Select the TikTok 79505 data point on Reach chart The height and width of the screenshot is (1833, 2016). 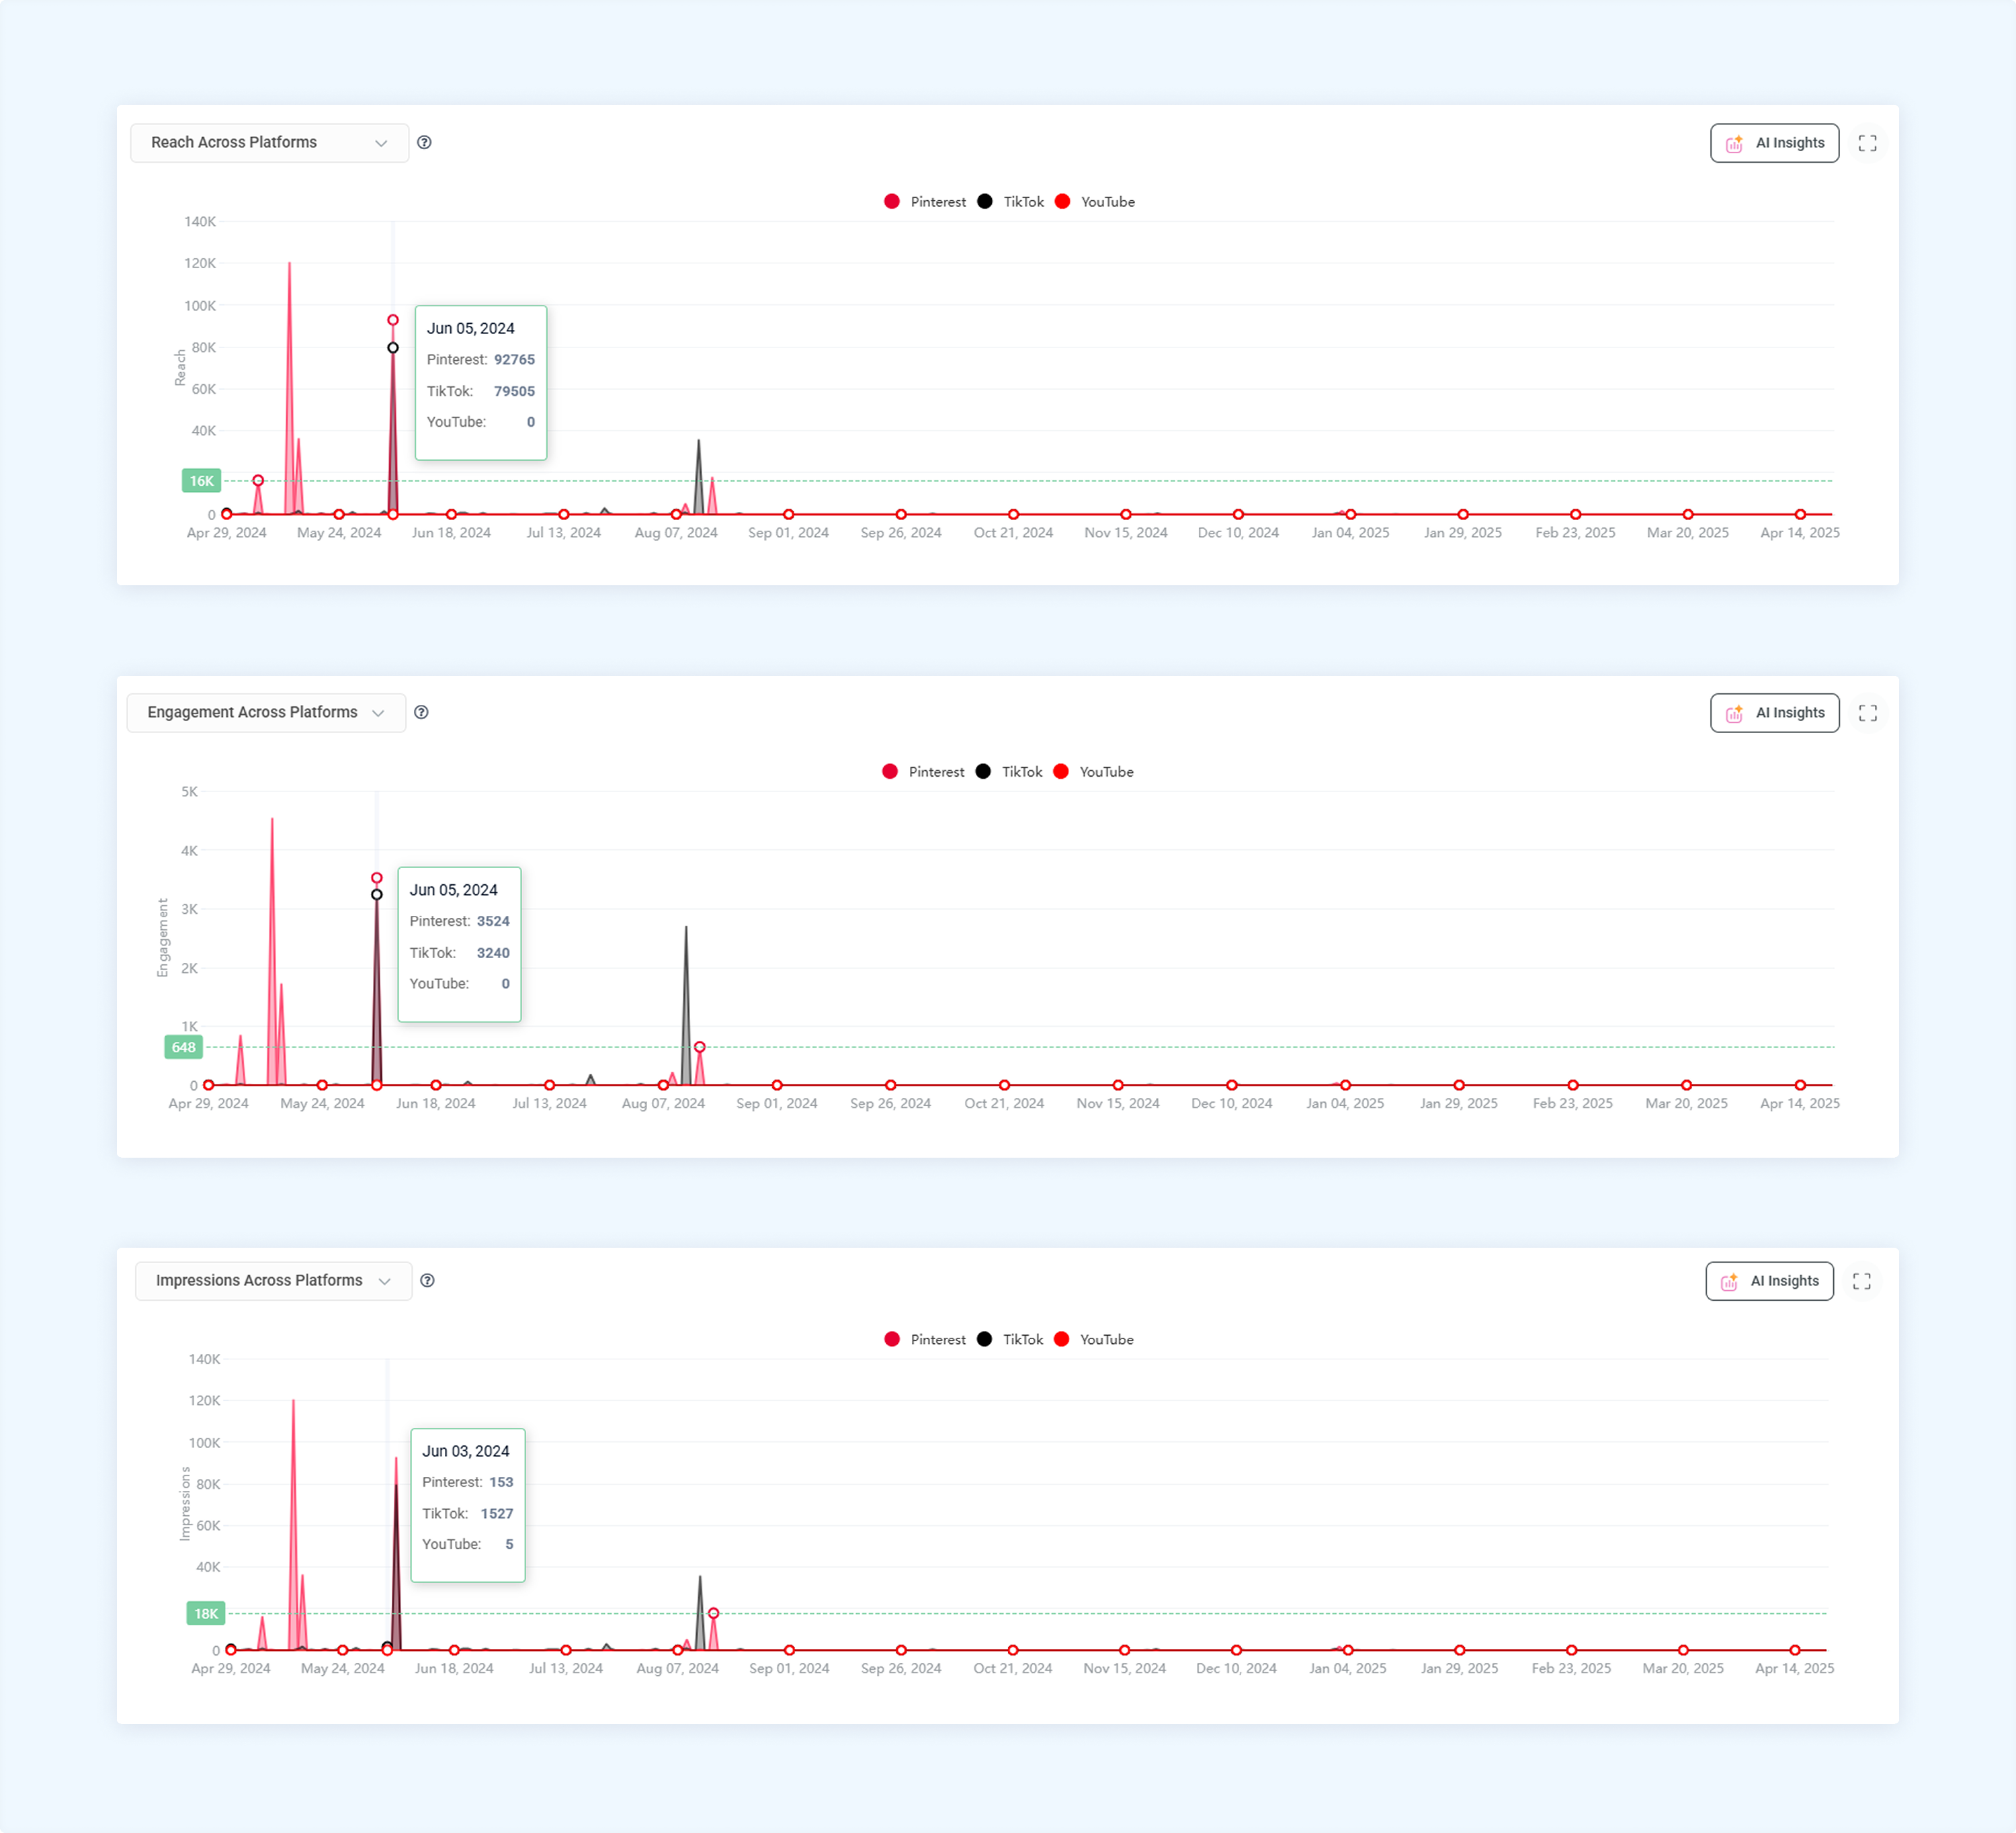[x=393, y=348]
